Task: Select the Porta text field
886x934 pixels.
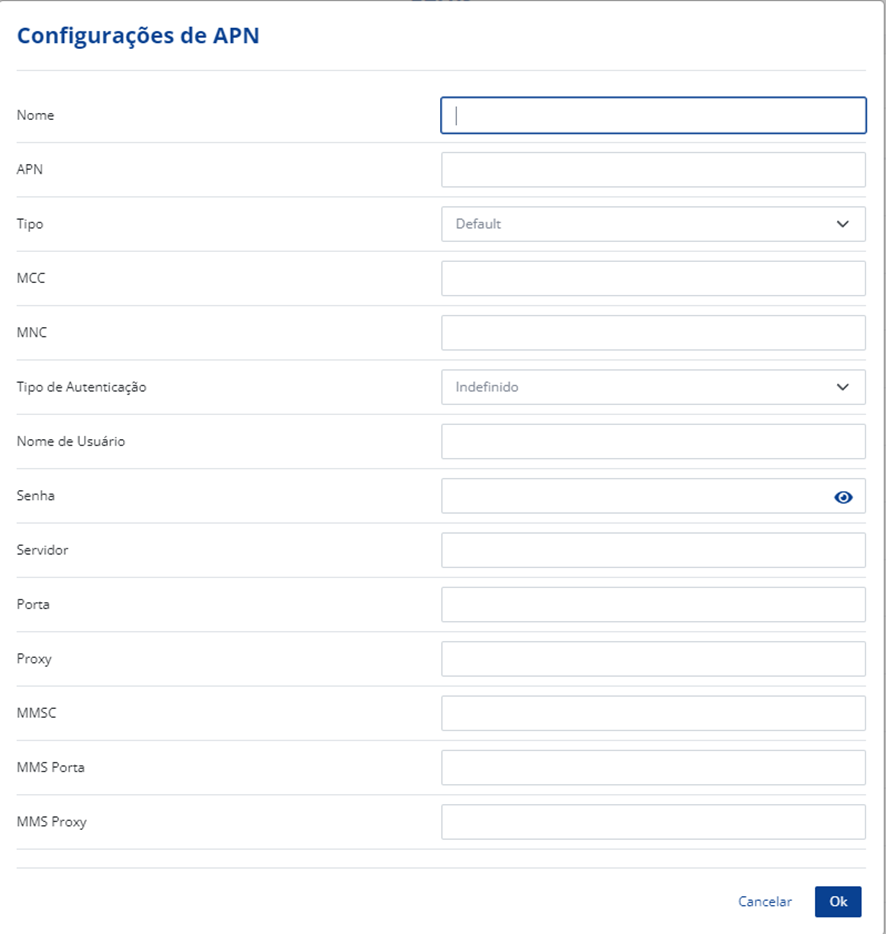Action: point(653,605)
